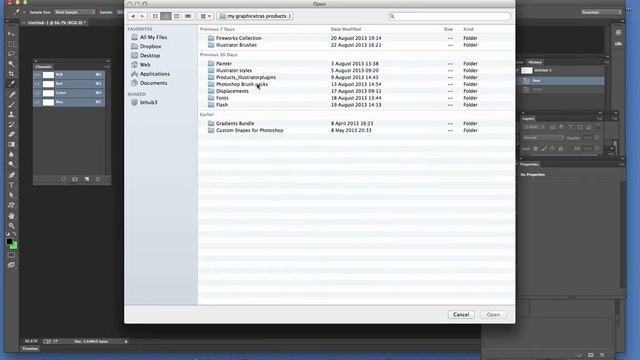Click the lock transparent pixels icon in Layers
Image resolution: width=640 pixels, height=360 pixels.
(536, 149)
